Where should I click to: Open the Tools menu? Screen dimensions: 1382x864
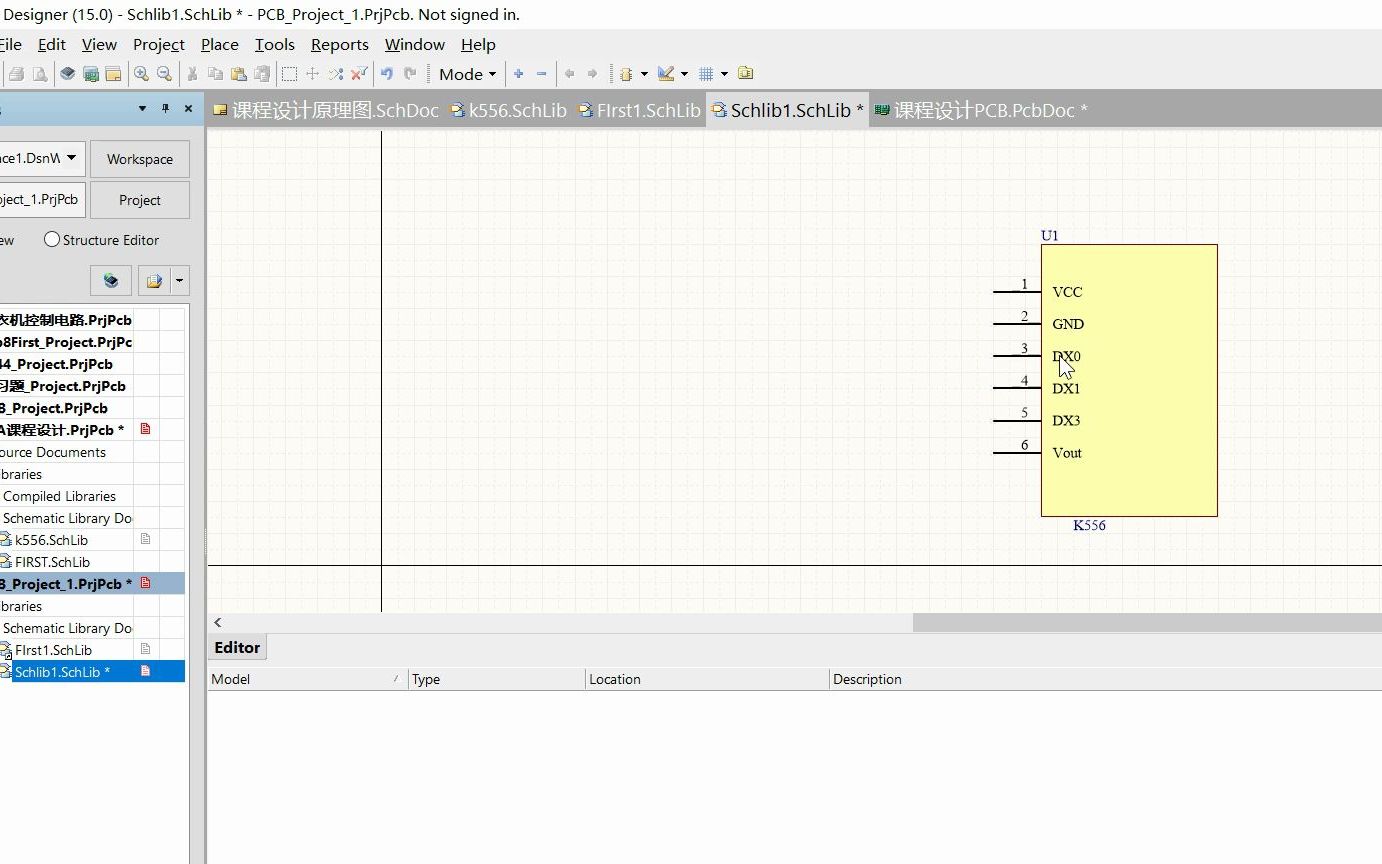click(x=274, y=44)
